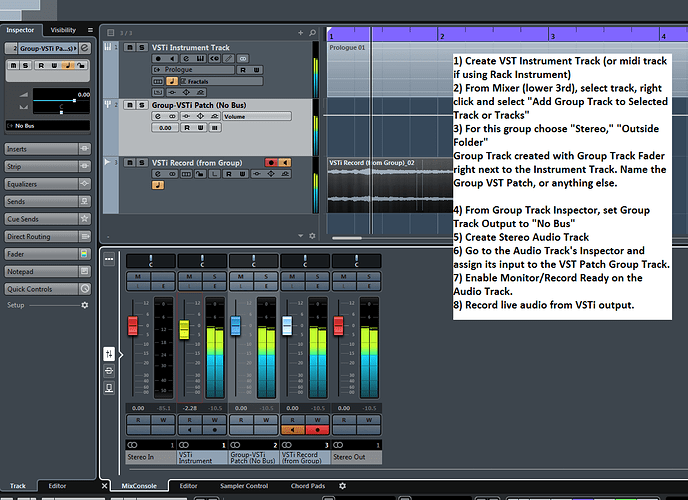Expand the Equalizers section in Inspector
The height and width of the screenshot is (500, 688).
pos(42,184)
